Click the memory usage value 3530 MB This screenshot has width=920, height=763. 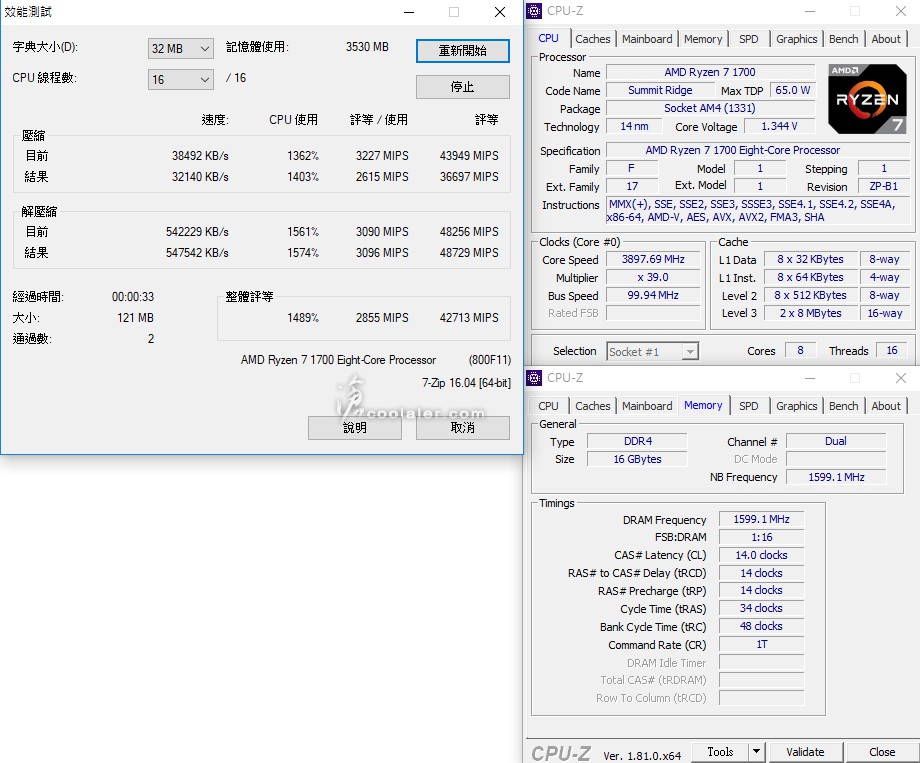click(367, 47)
